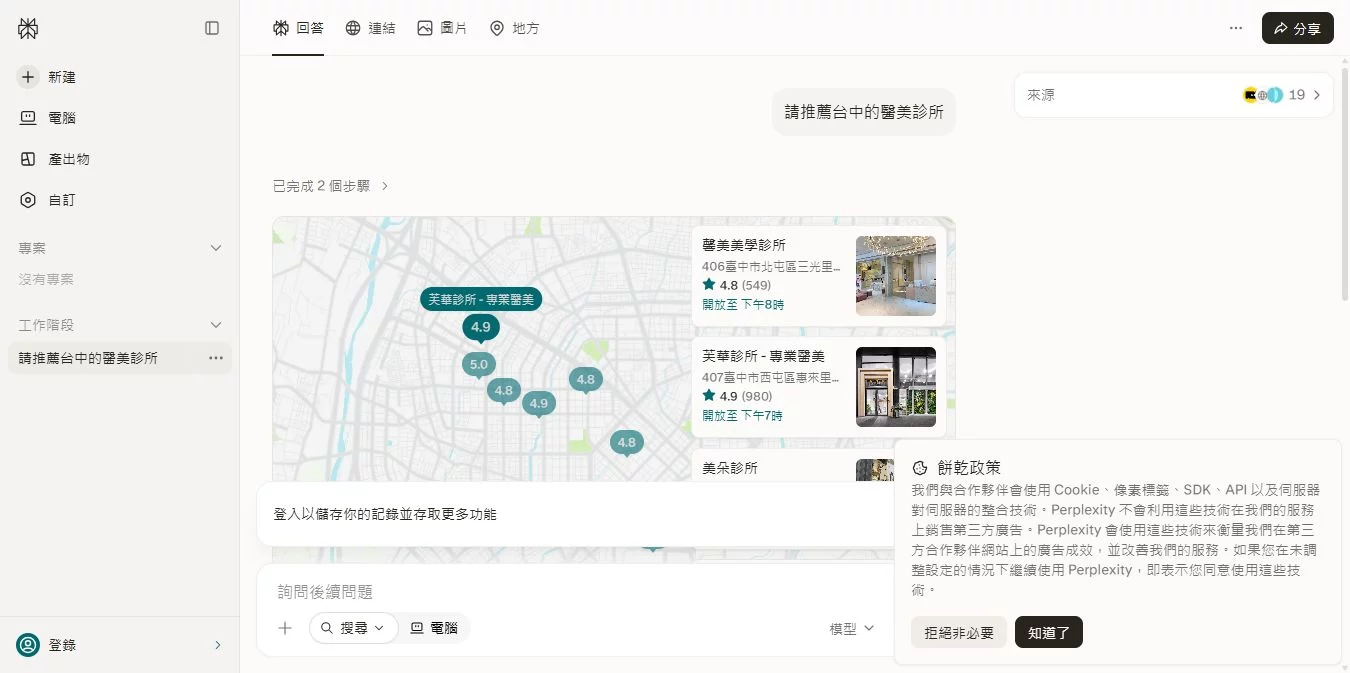Click the user message 請推薦台中的醫美診所
The height and width of the screenshot is (673, 1350).
point(864,112)
